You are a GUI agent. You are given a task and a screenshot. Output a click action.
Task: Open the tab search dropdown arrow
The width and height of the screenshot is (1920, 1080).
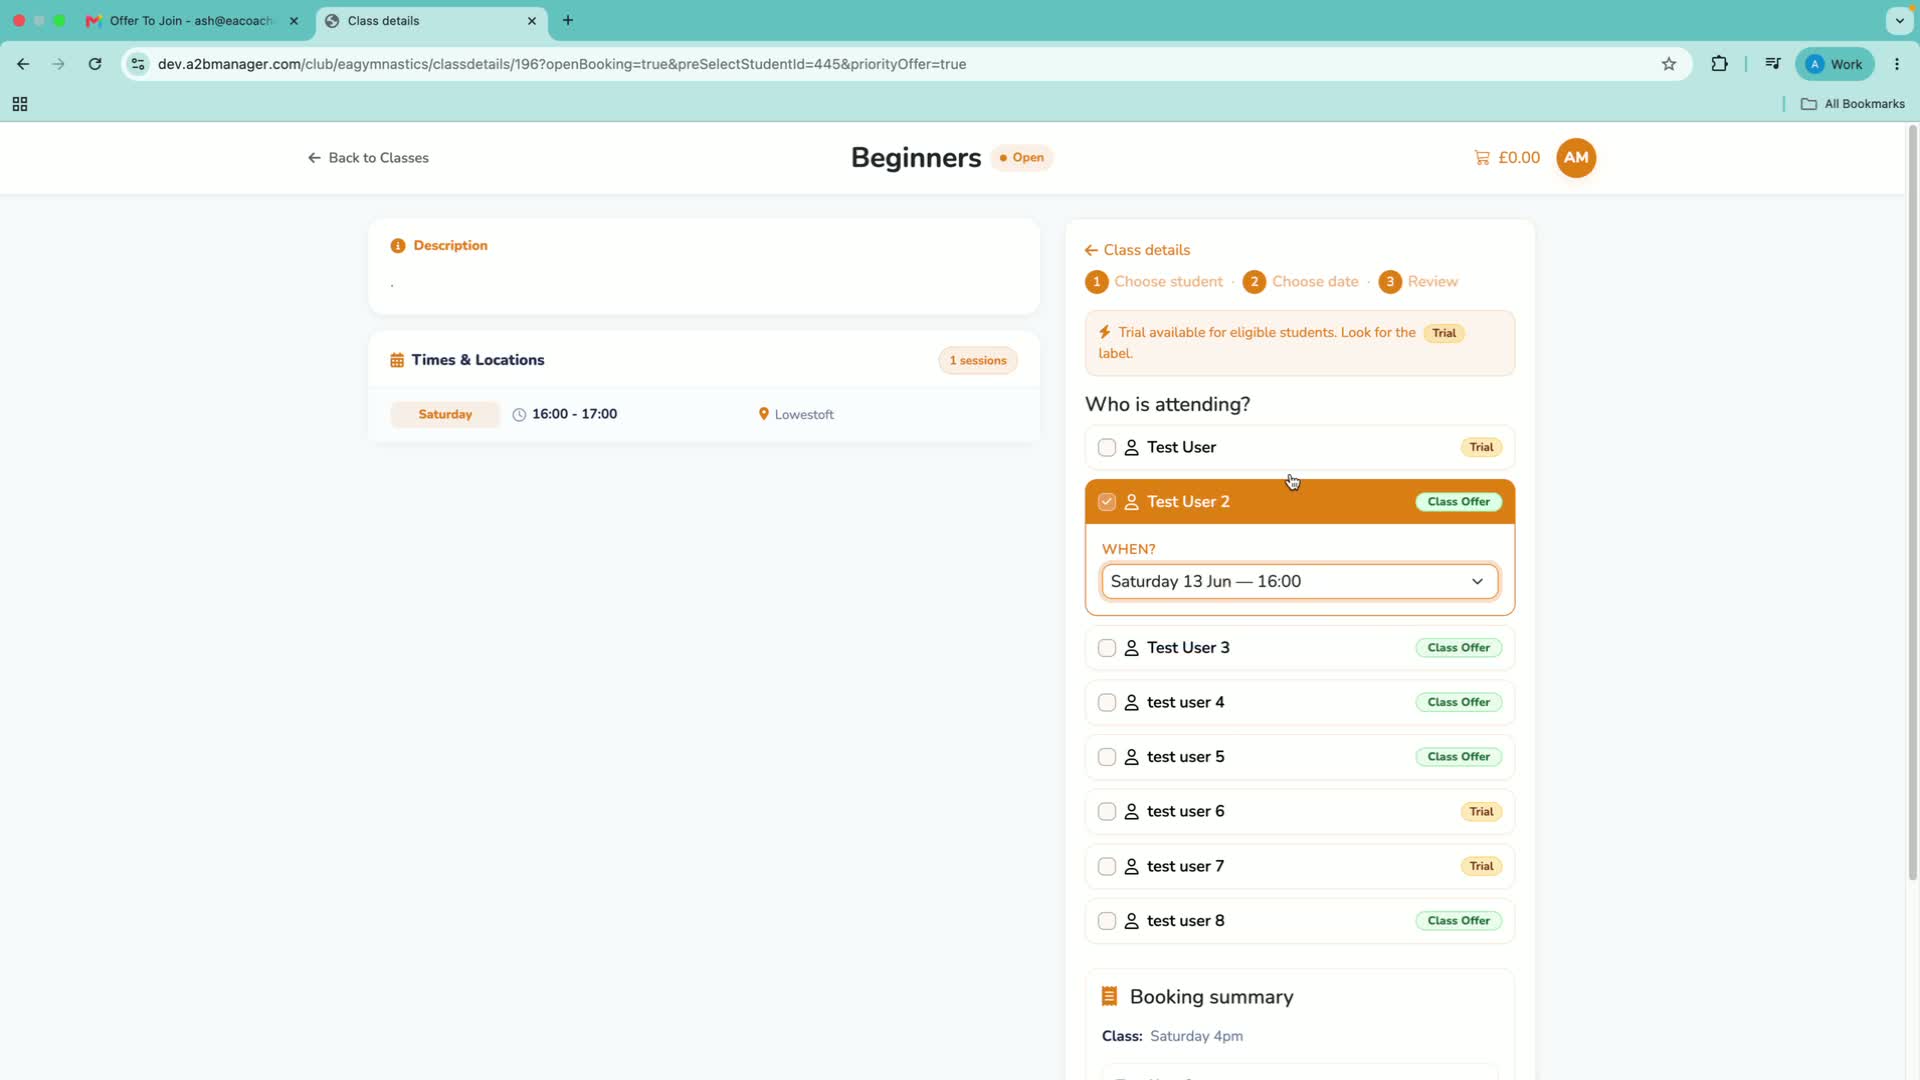[1899, 20]
